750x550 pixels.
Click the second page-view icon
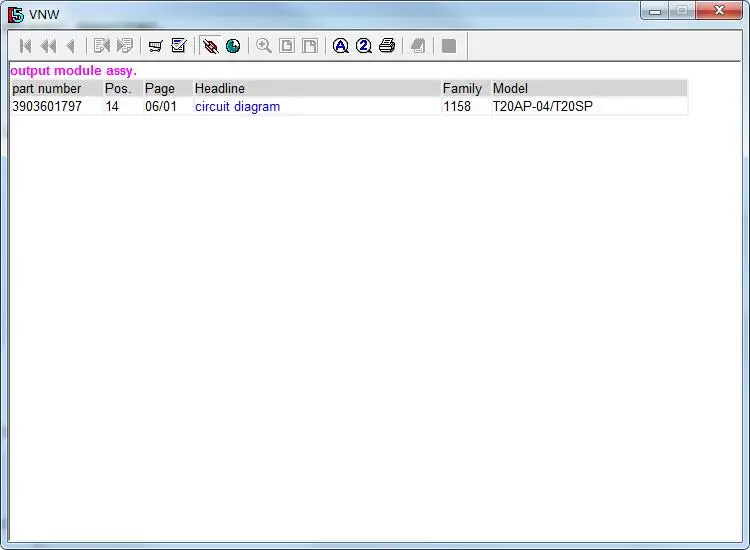310,46
